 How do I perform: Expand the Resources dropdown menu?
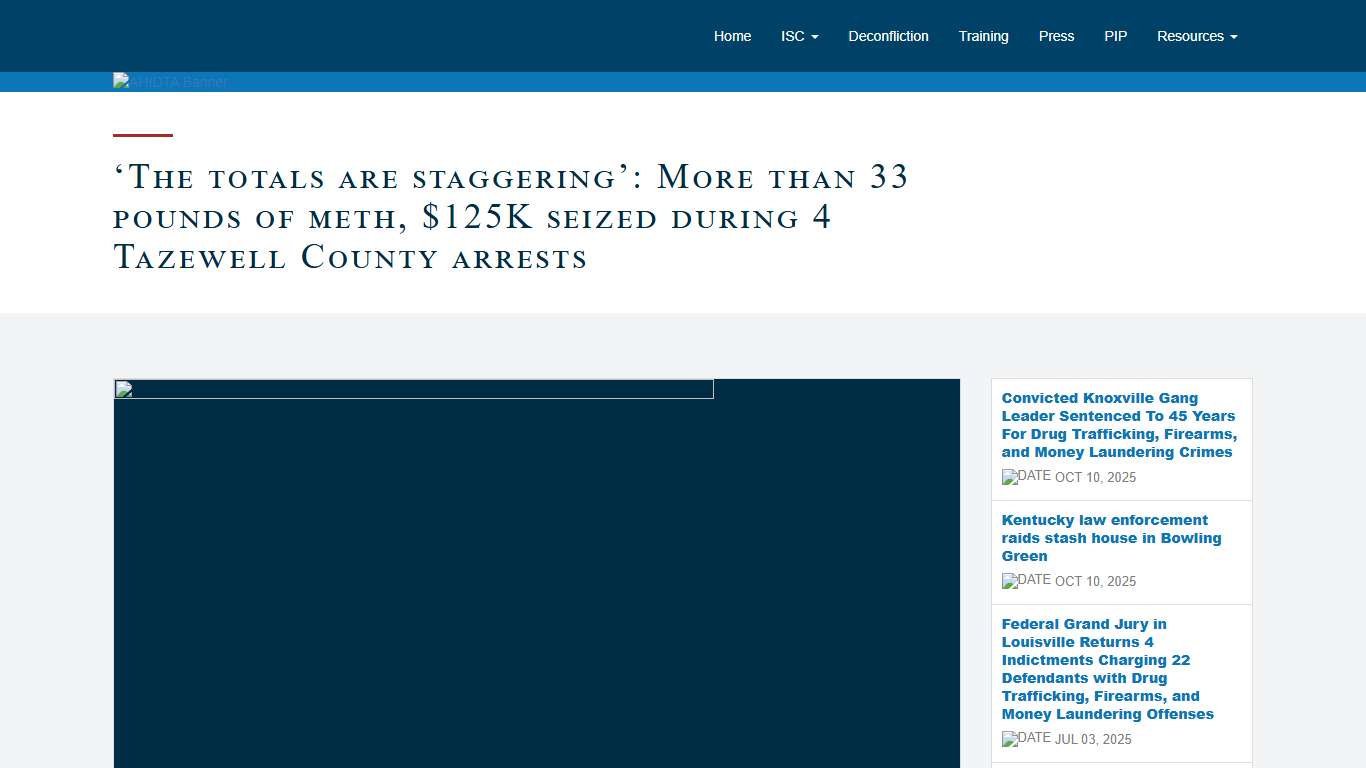pos(1196,36)
